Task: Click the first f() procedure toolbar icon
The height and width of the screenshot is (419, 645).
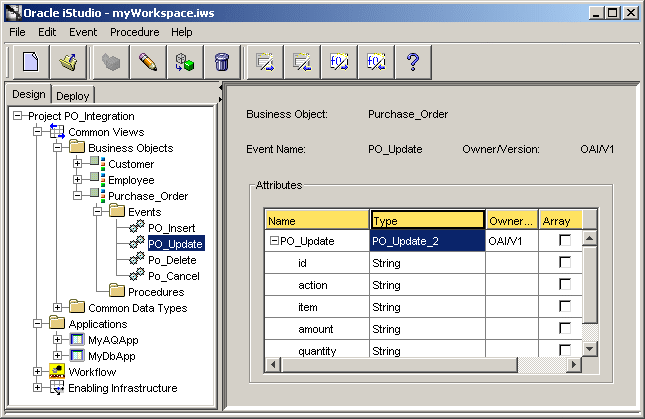Action: tap(339, 62)
